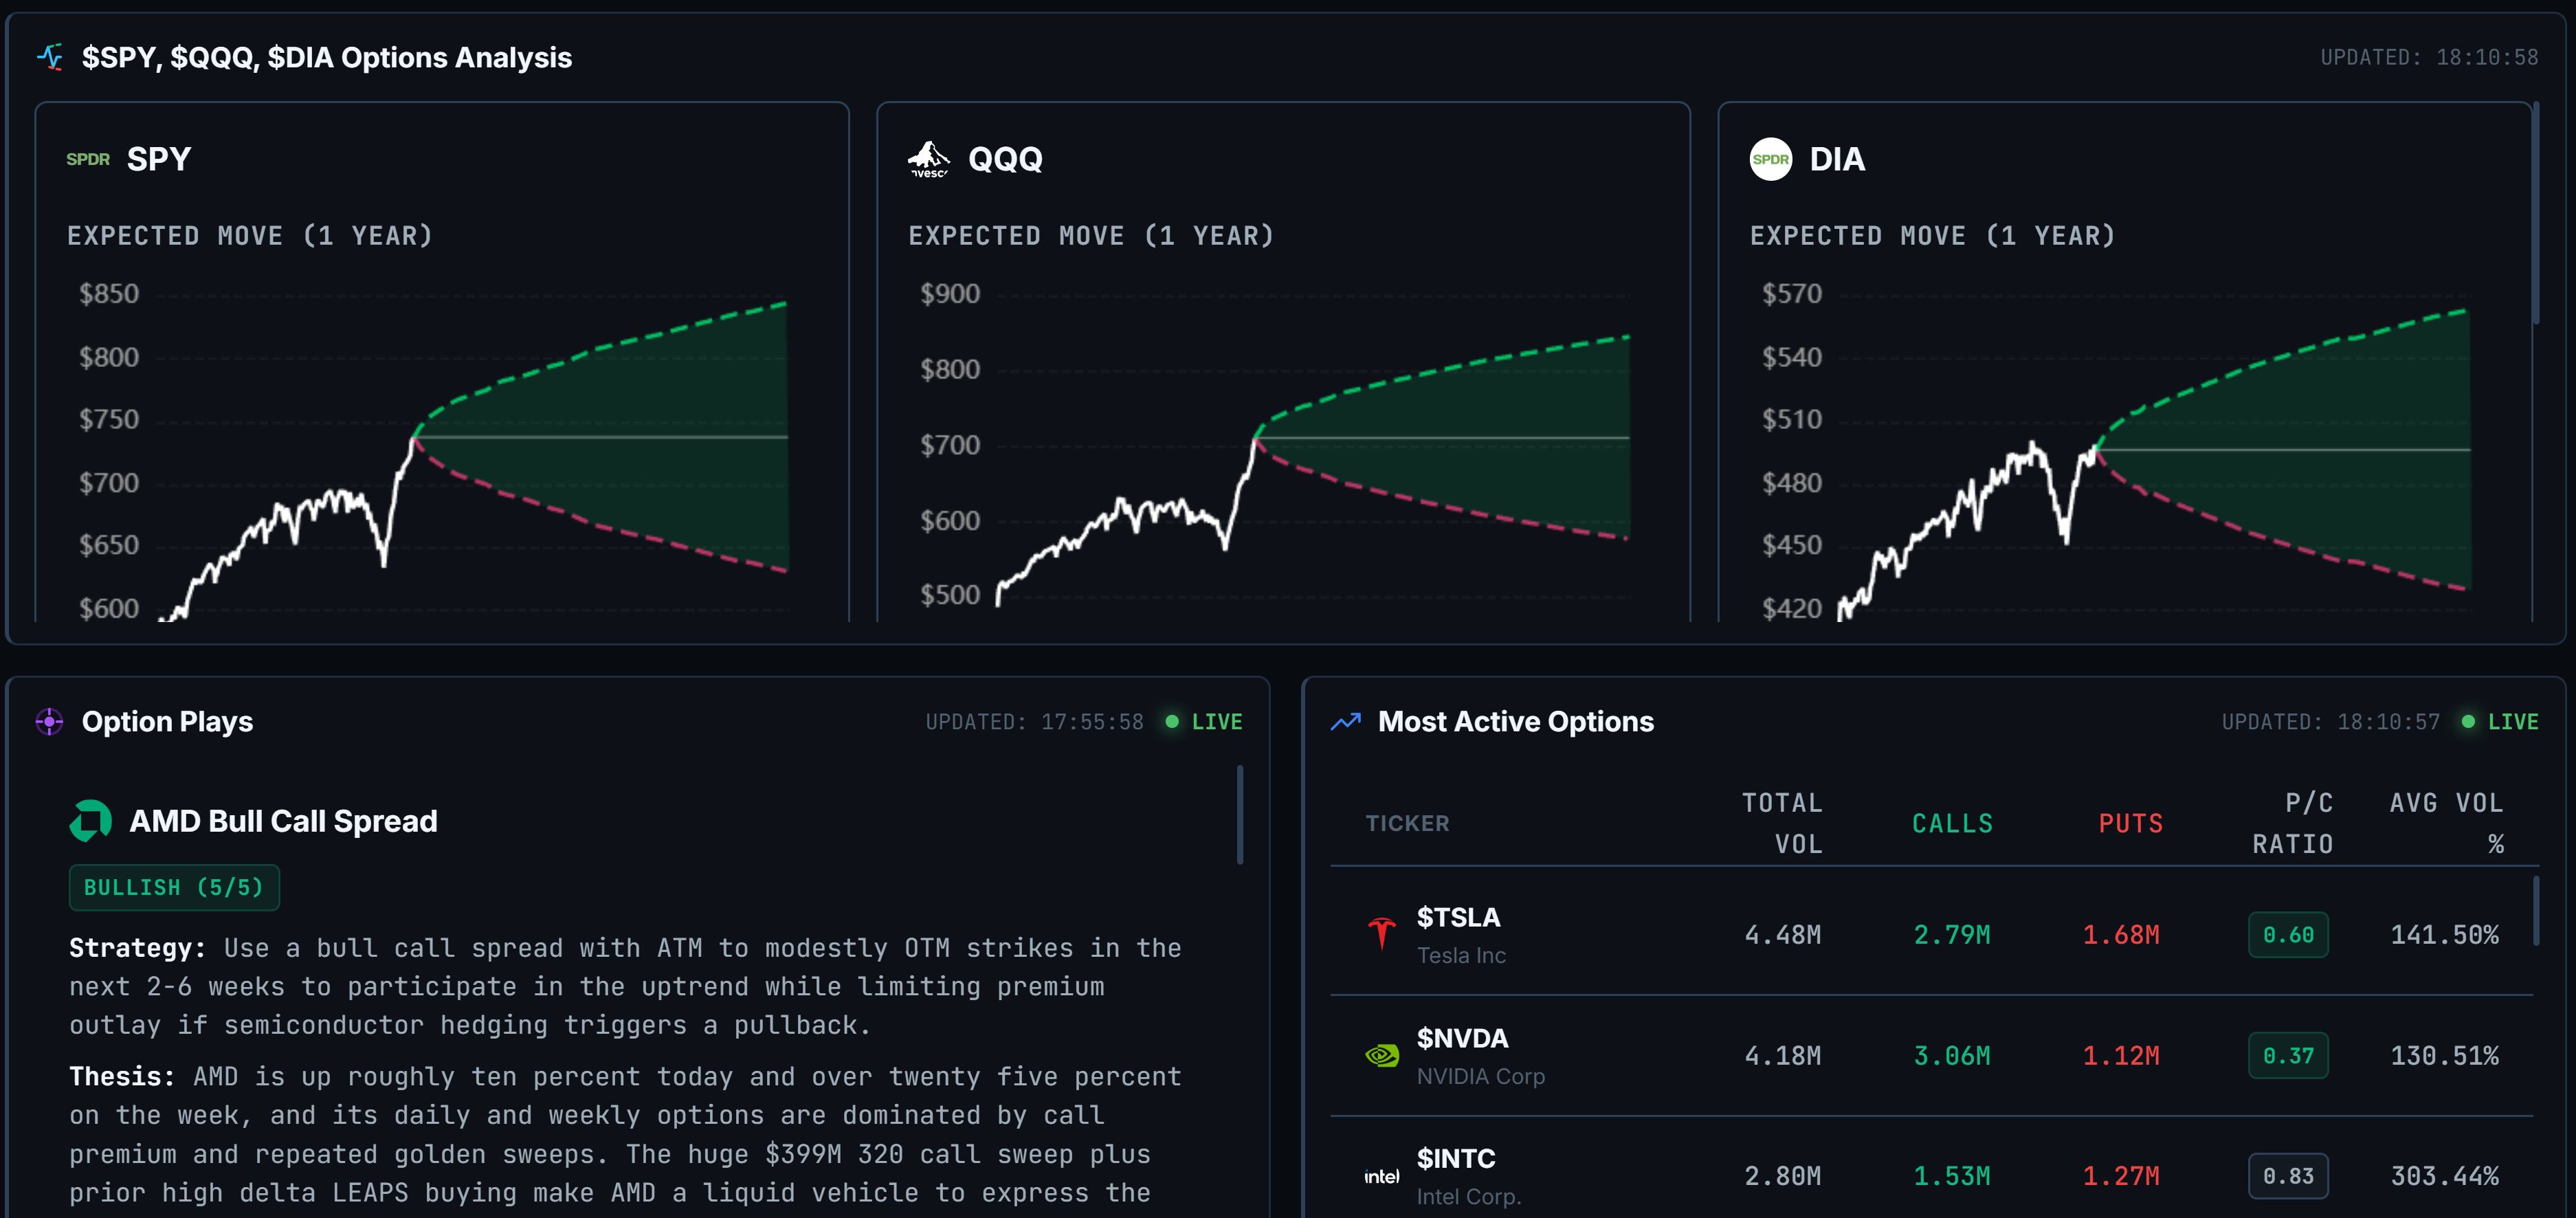Click the NVIDIA logo icon
This screenshot has width=2576, height=1218.
pos(1382,1055)
